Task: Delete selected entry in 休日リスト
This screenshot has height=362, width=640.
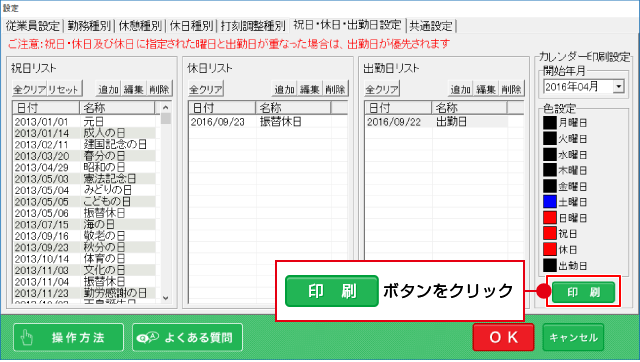Action: pyautogui.click(x=336, y=89)
